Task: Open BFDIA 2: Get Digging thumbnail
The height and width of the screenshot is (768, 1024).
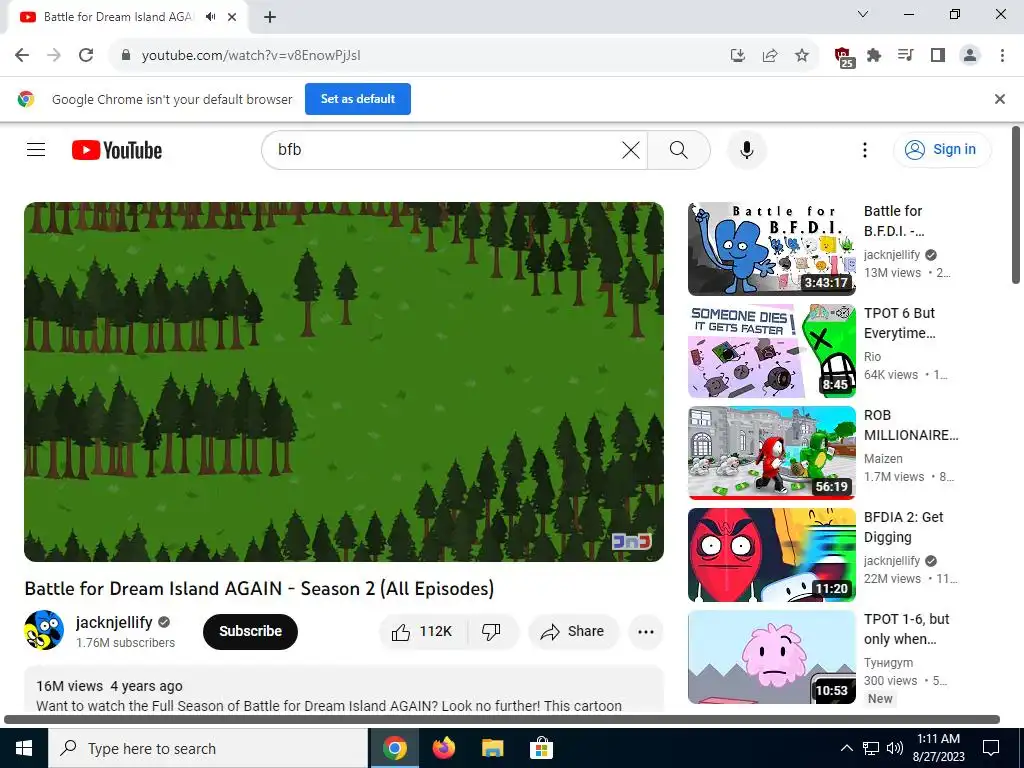Action: (x=771, y=554)
